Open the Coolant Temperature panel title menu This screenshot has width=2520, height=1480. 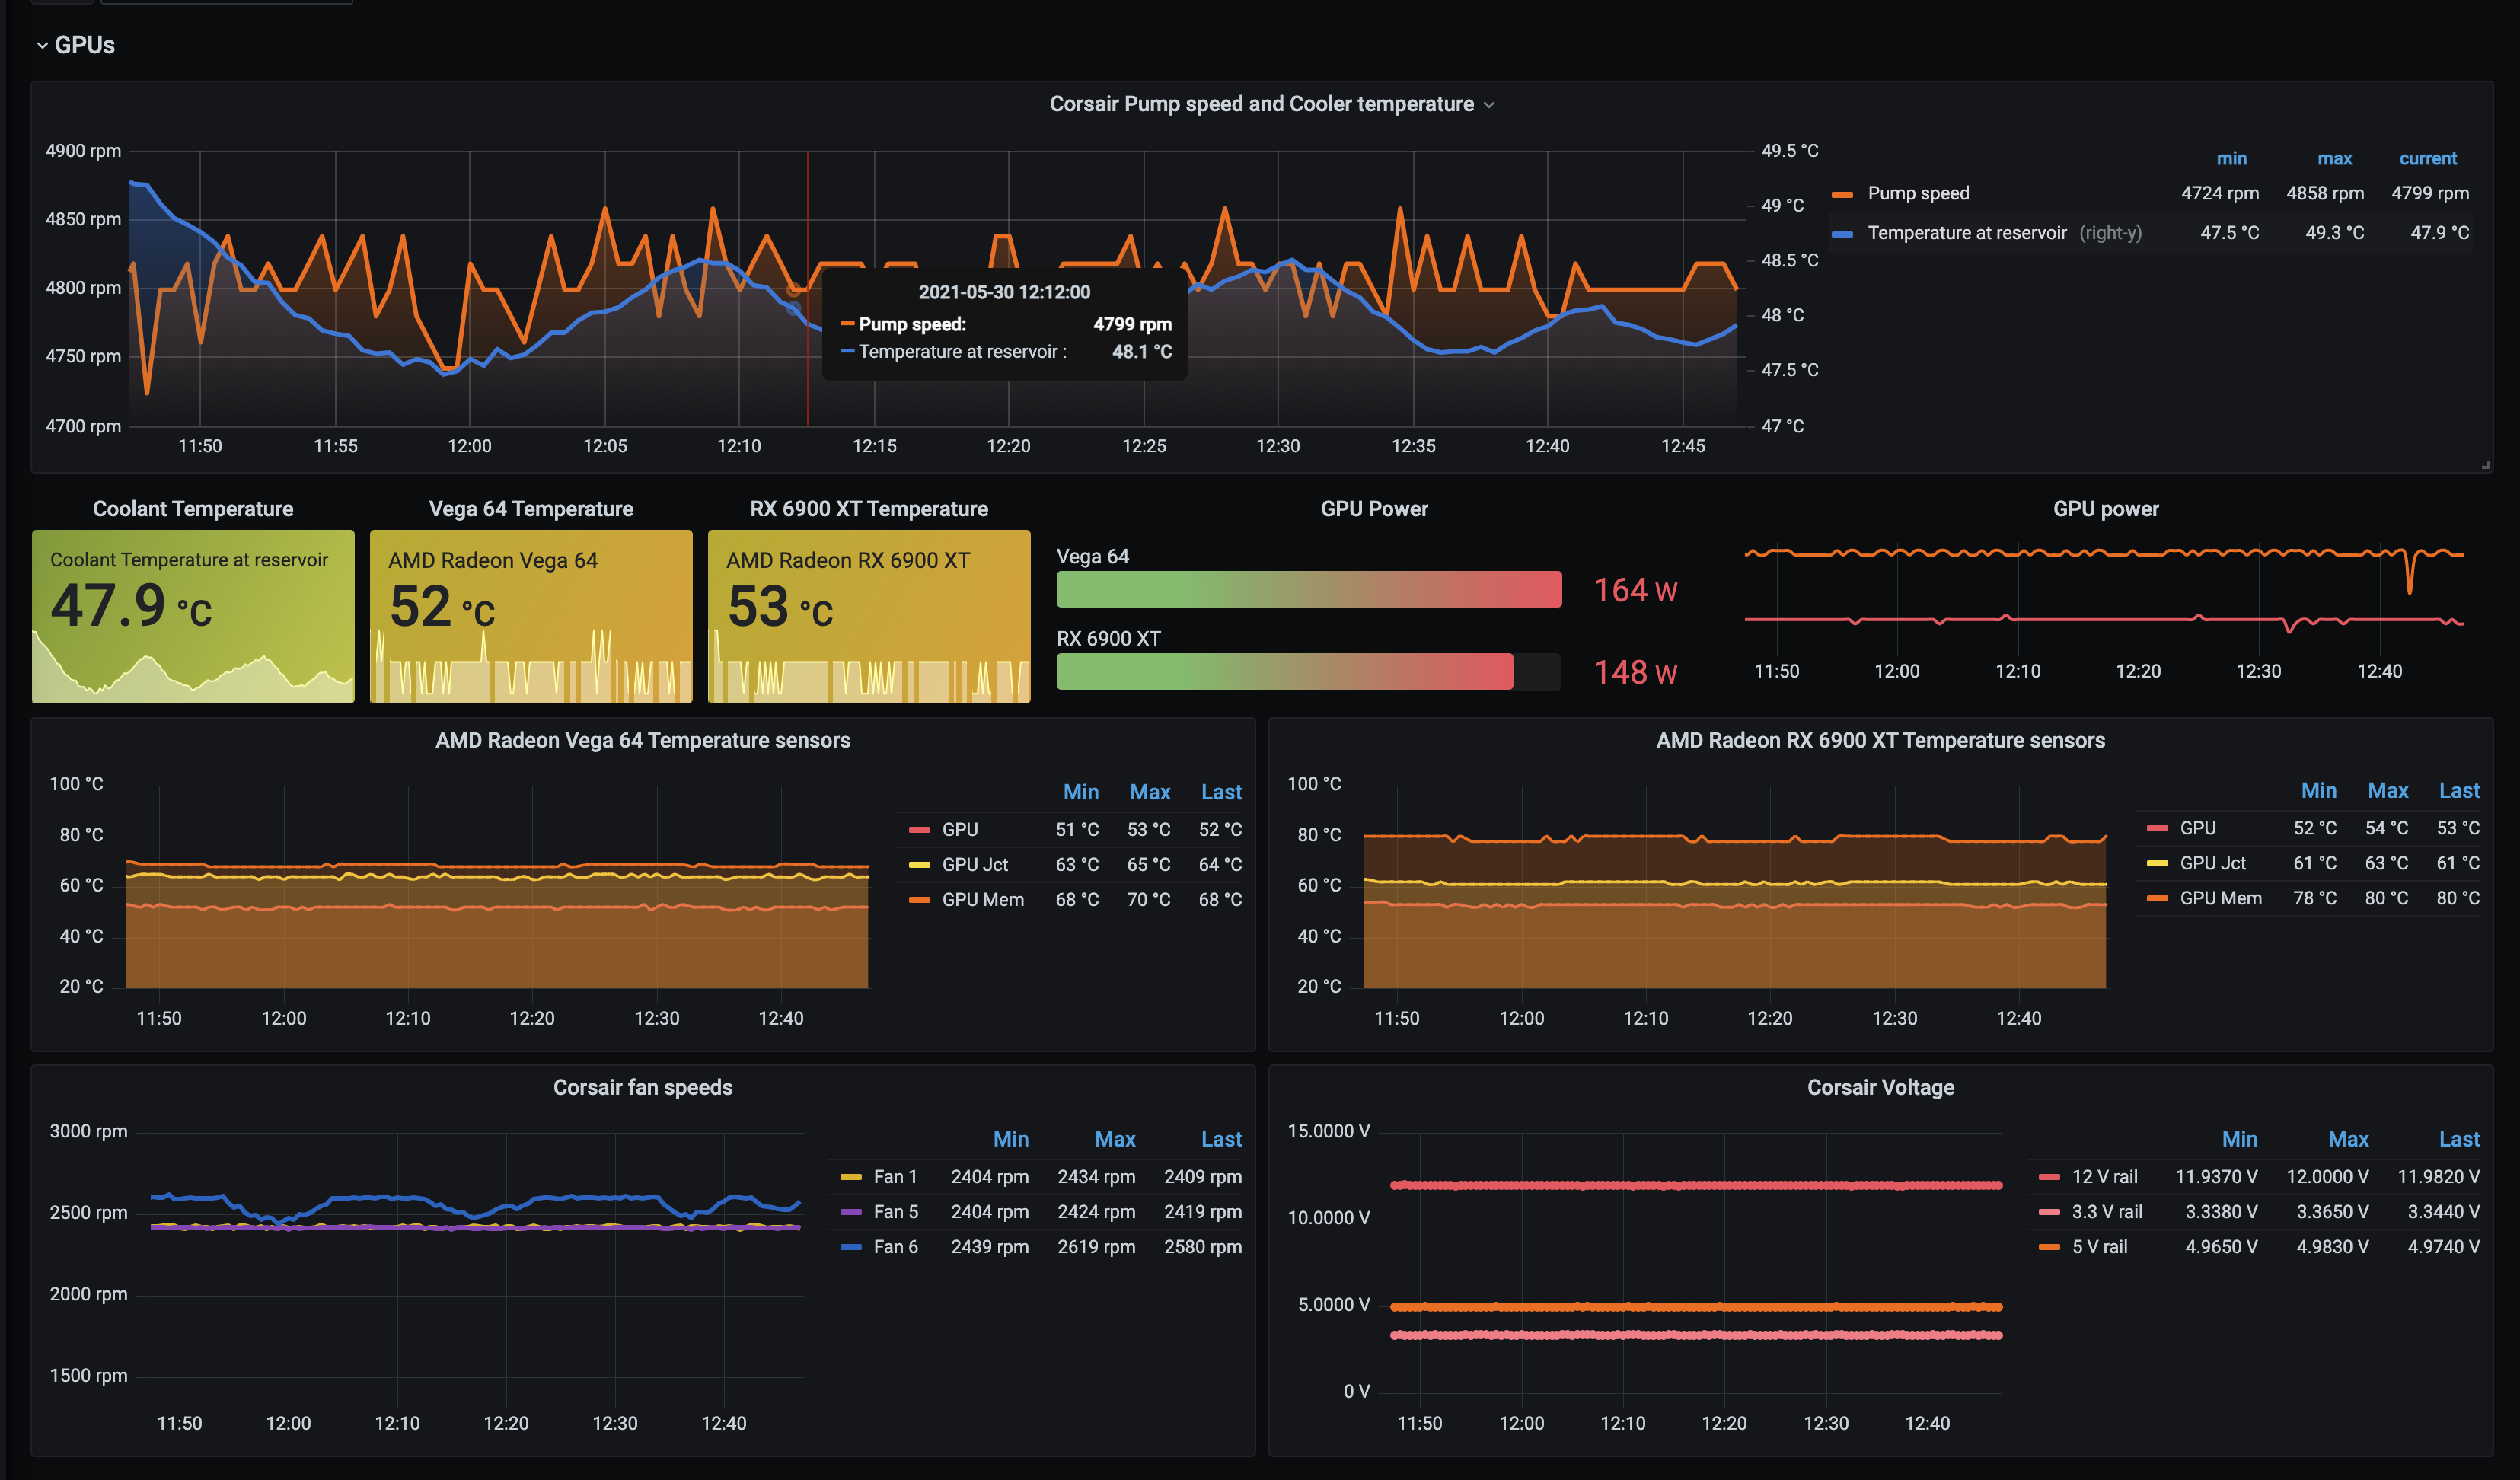[193, 509]
